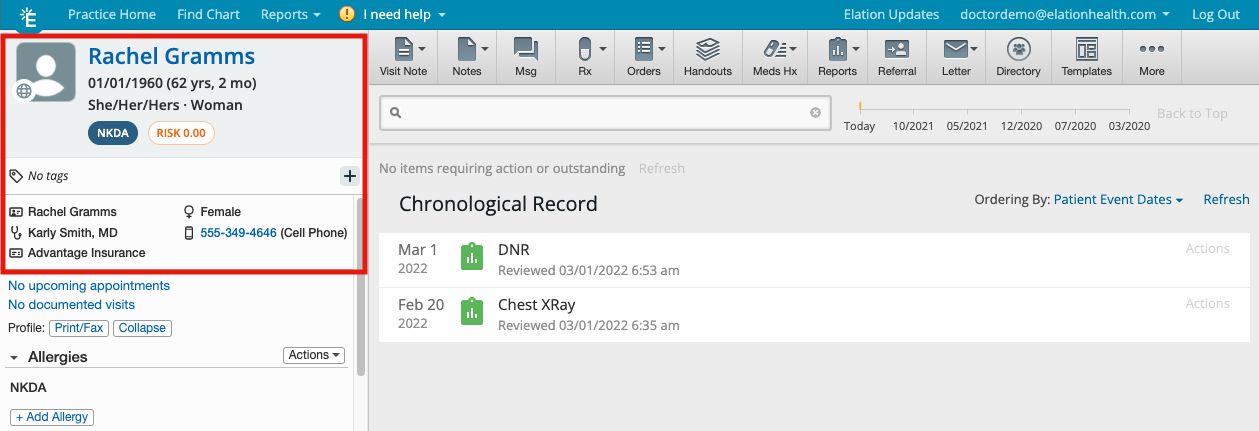Click the Add Allergy button
The width and height of the screenshot is (1259, 431).
pyautogui.click(x=52, y=417)
